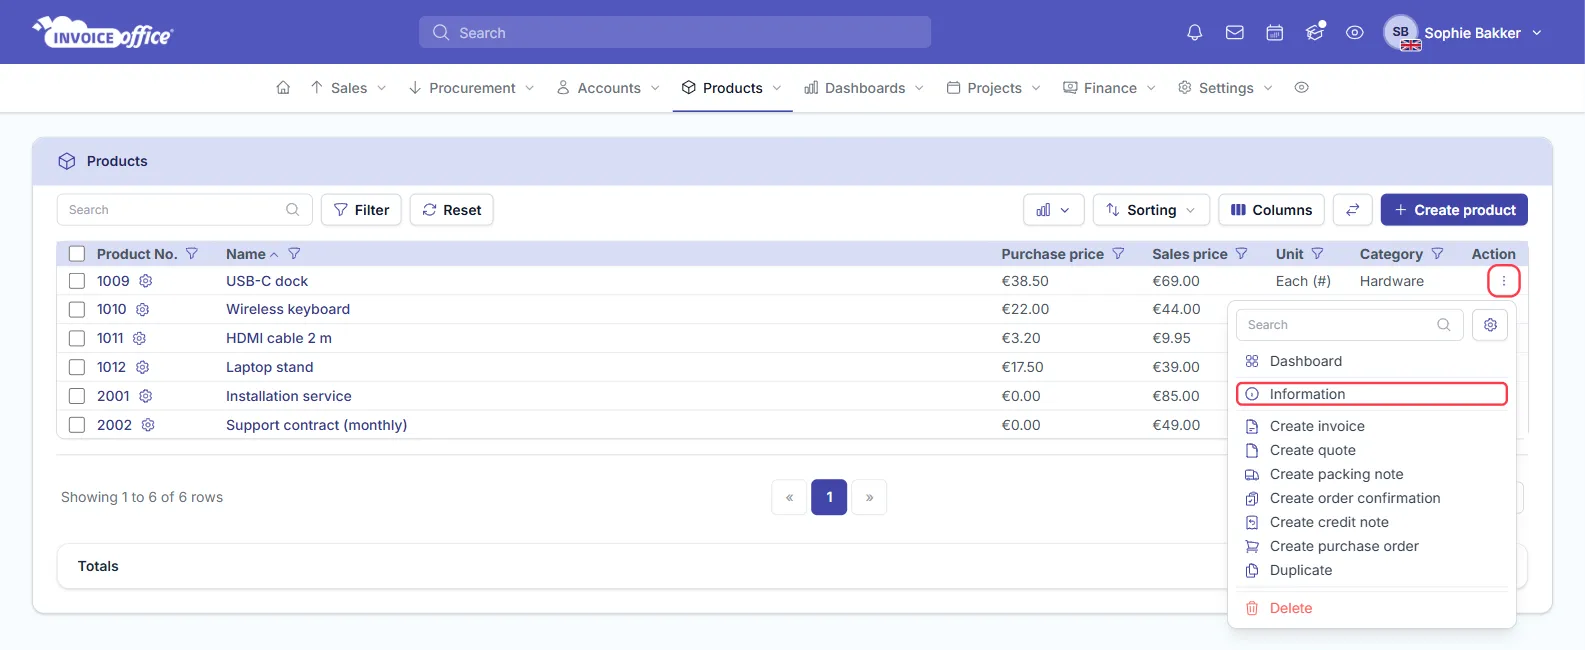Viewport: 1585px width, 650px height.
Task: Choose Create invoice from action menu
Action: [1371, 426]
